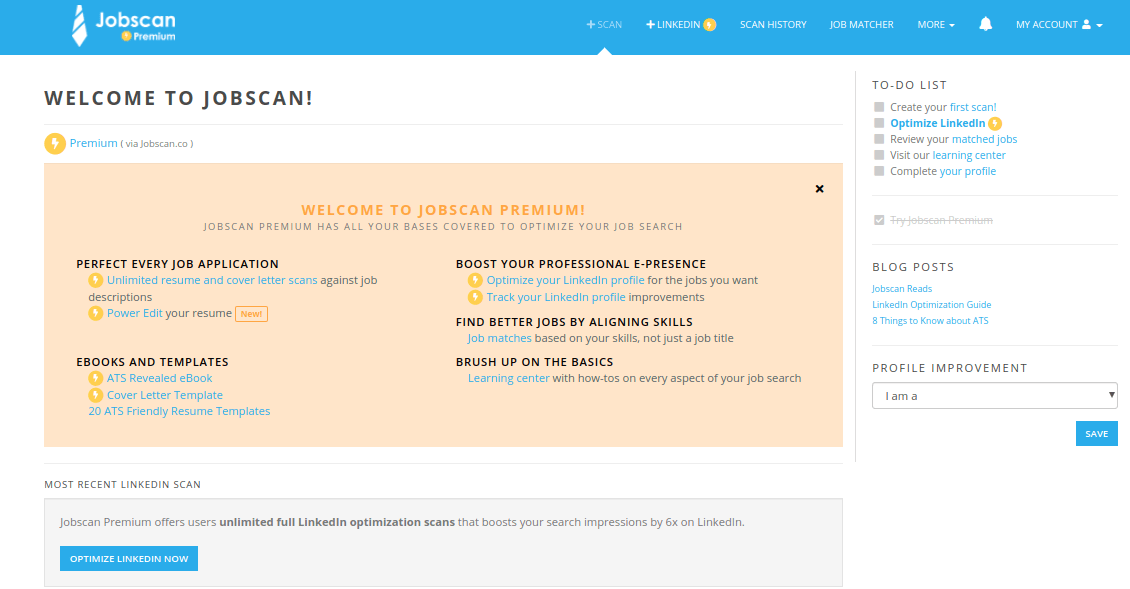The height and width of the screenshot is (589, 1130).
Task: Go to SCAN HISTORY
Action: [773, 24]
